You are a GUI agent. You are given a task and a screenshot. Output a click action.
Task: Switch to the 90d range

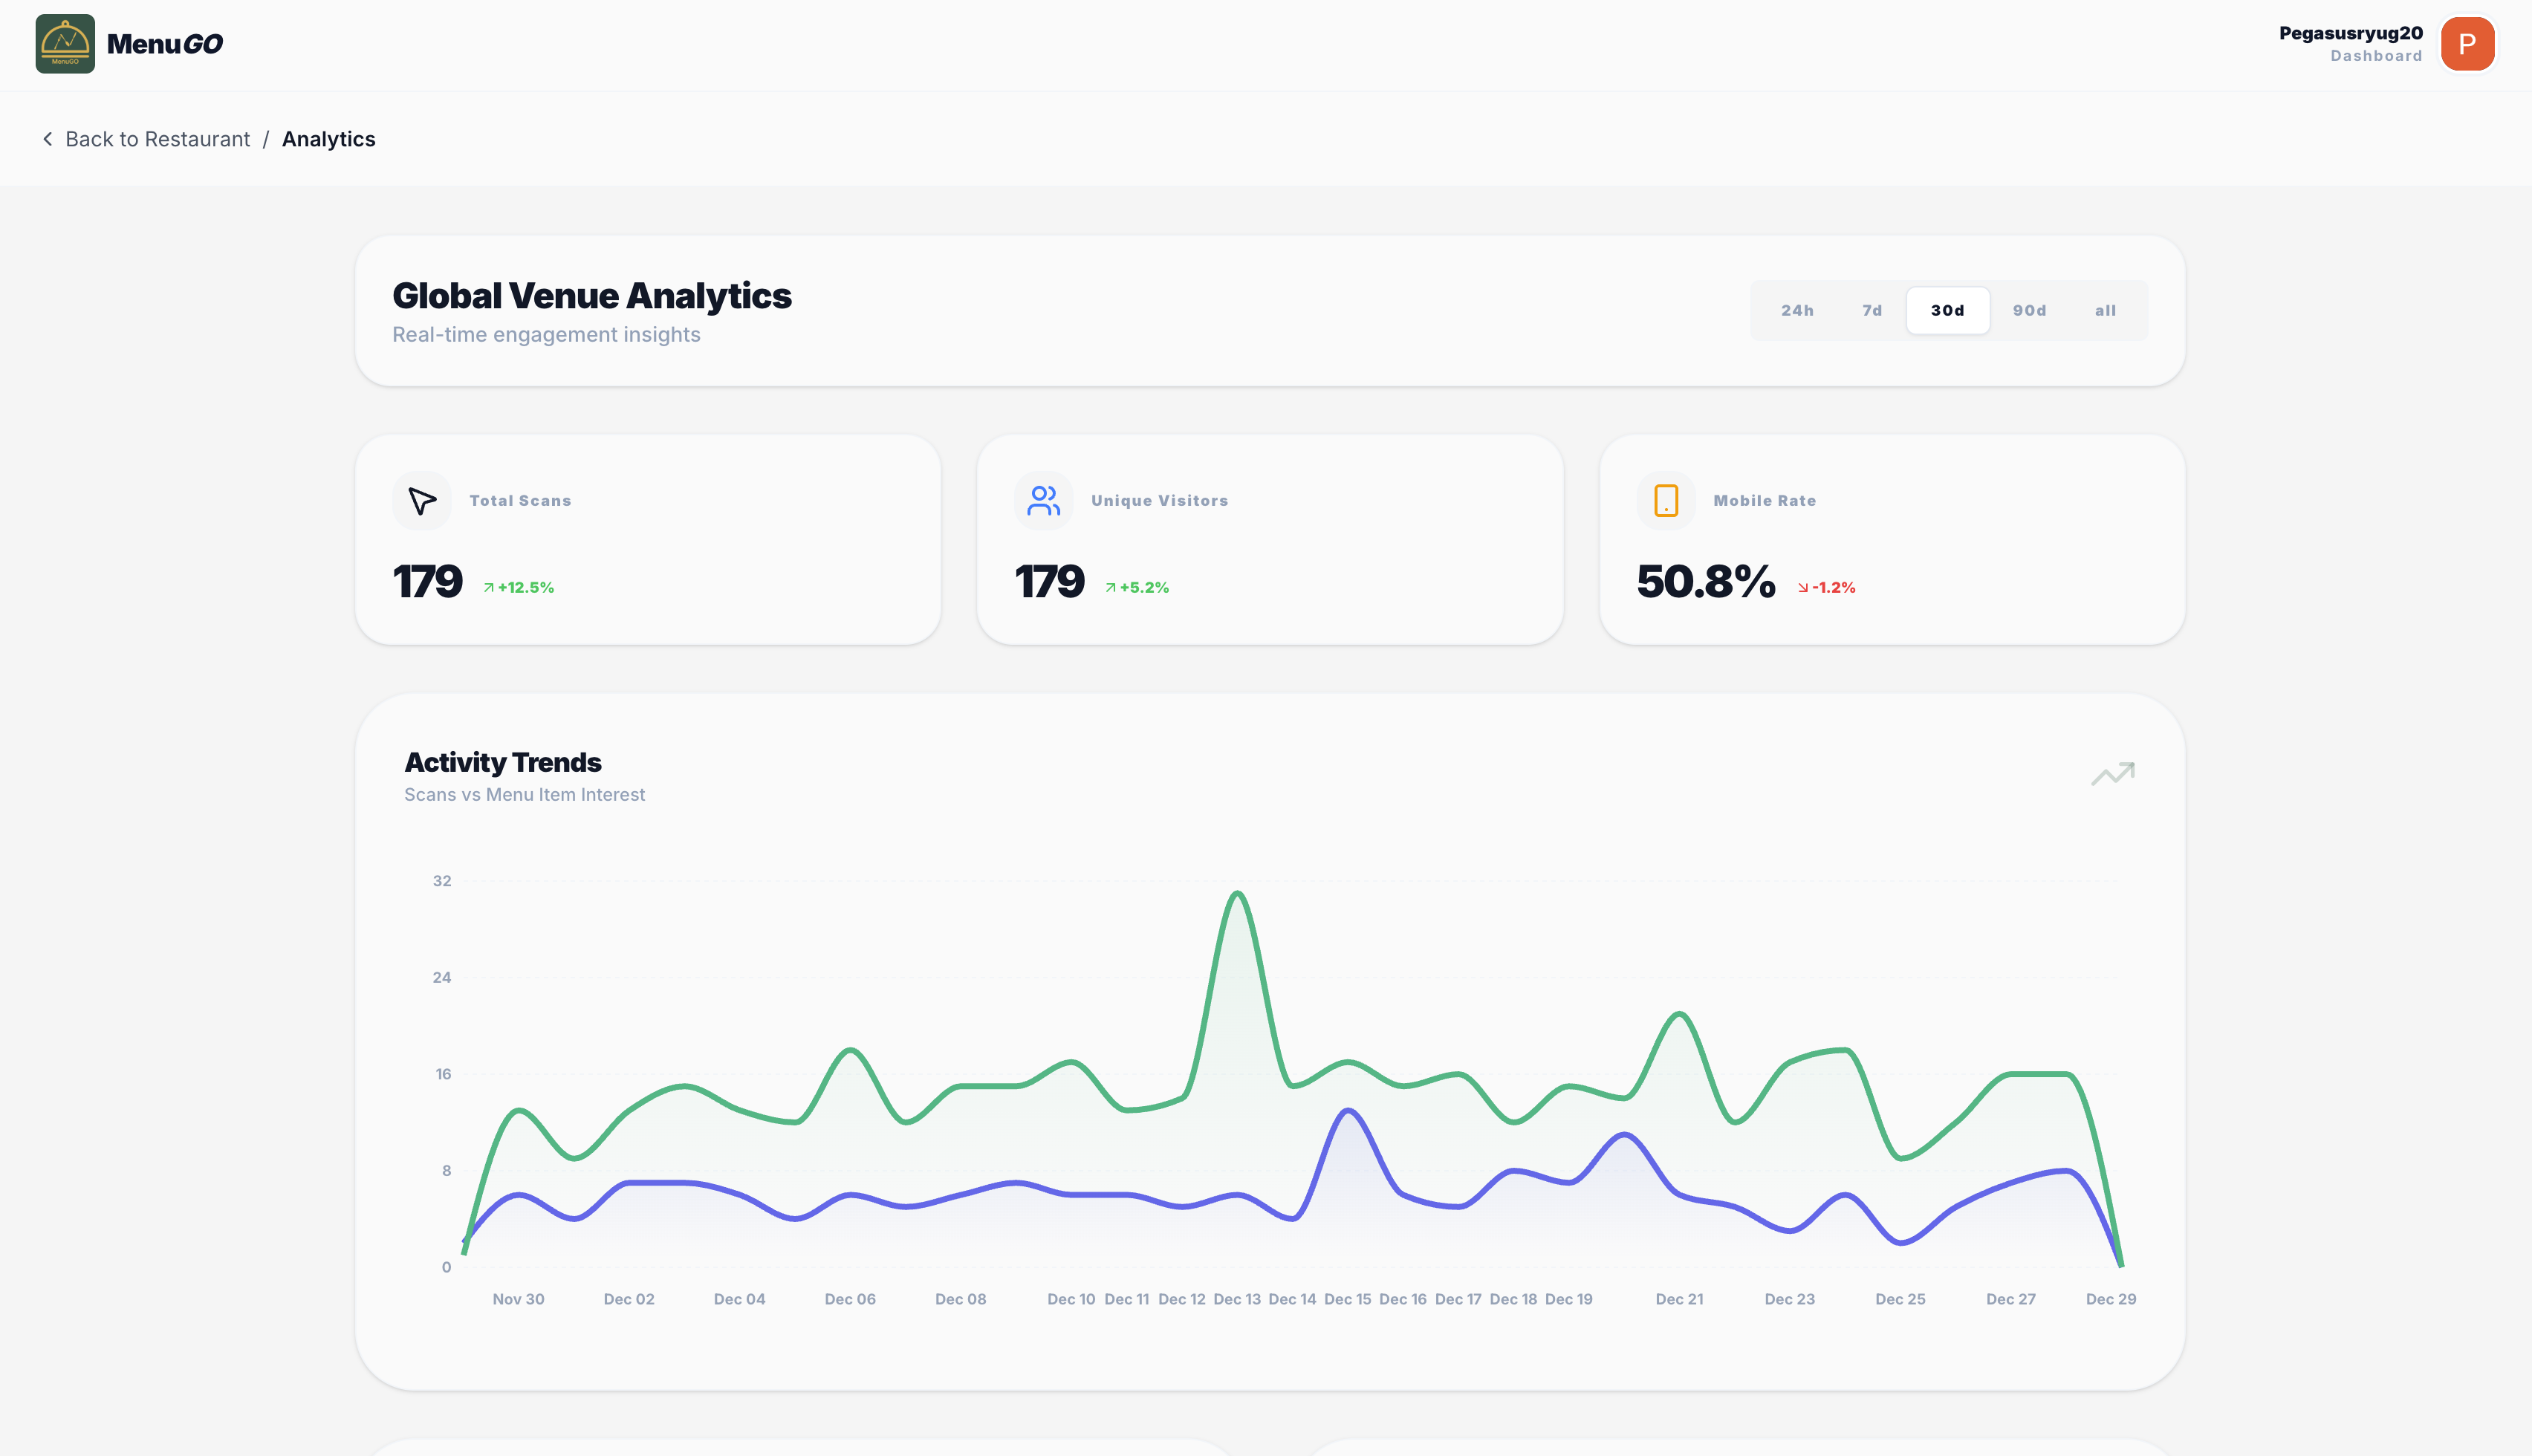coord(2029,311)
